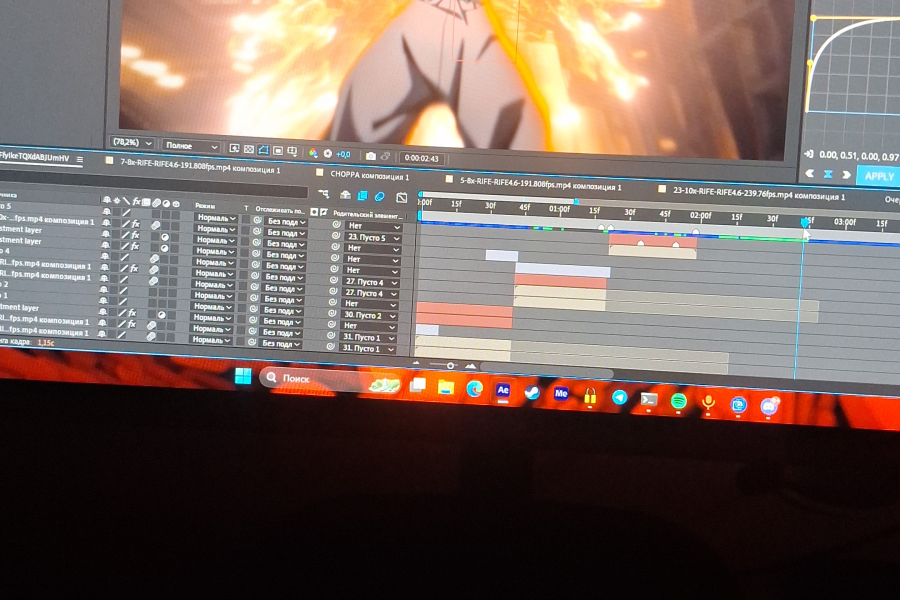Screen dimensions: 900x600
Task: Click the zoom out mountain icon in timeline
Action: tap(417, 363)
